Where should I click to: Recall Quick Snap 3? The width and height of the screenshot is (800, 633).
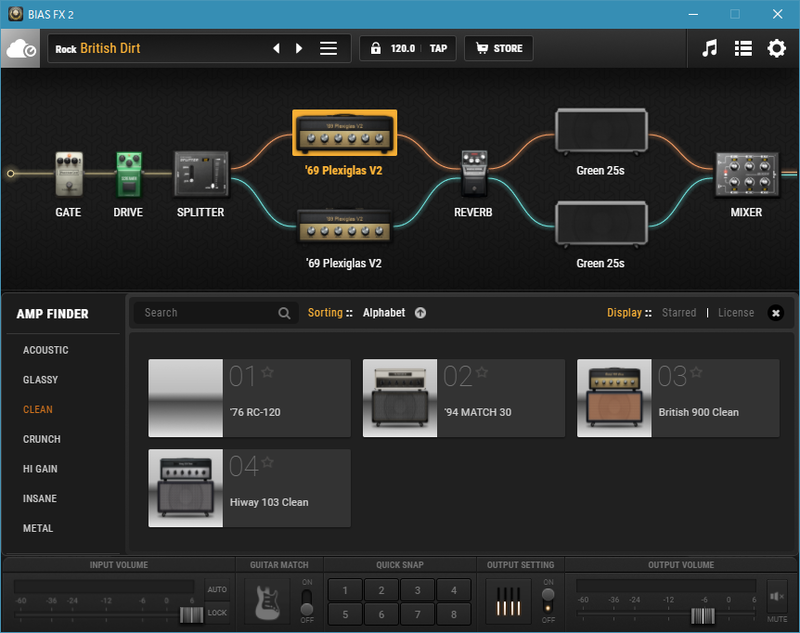point(417,590)
